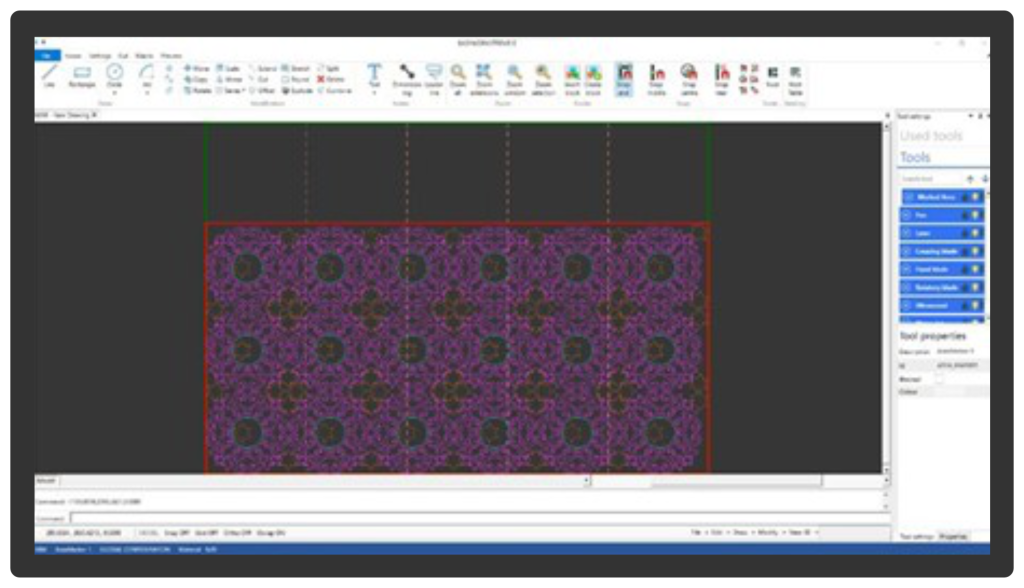The width and height of the screenshot is (1024, 588).
Task: Expand the Laser tool entry
Action: coord(907,233)
